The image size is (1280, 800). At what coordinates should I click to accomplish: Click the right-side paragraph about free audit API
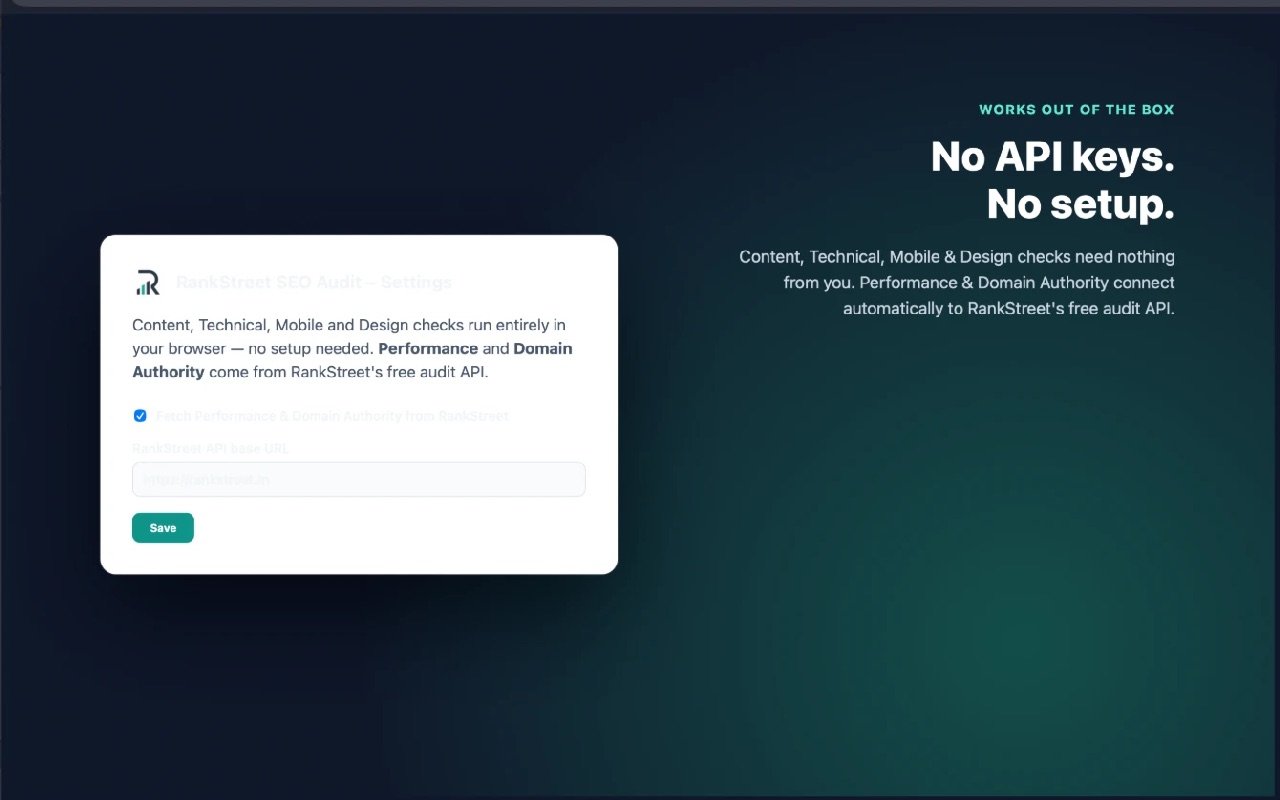click(x=957, y=283)
